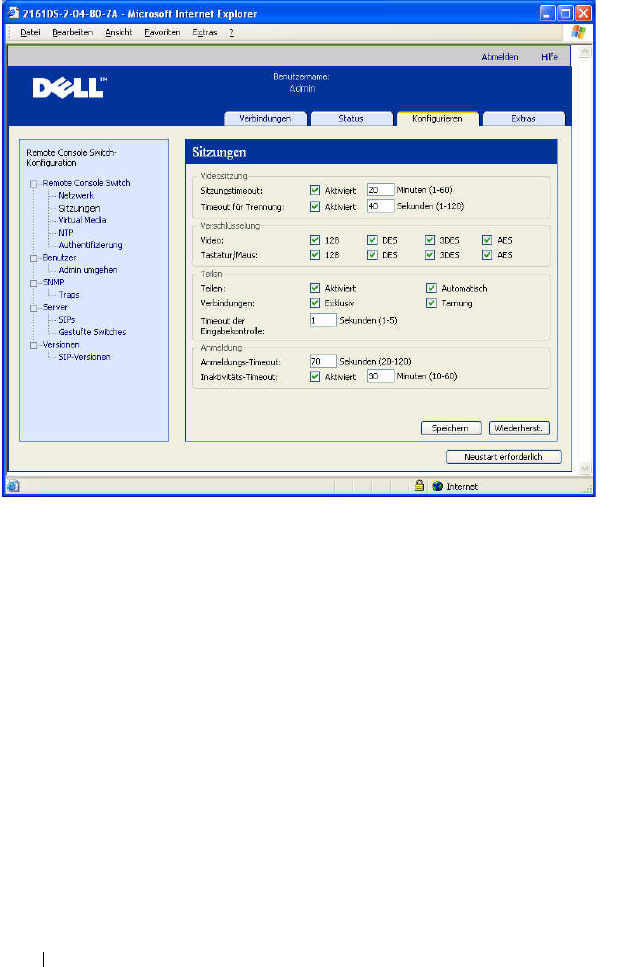Click the Abmelden link
This screenshot has height=967, width=641.
pyautogui.click(x=500, y=57)
